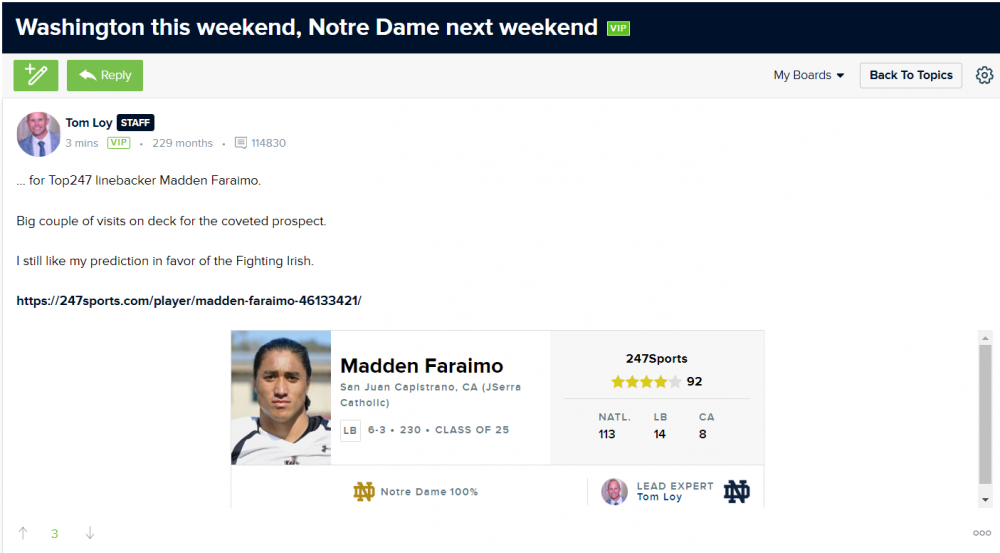Viewport: 1000px width, 553px height.
Task: Click Tom Loy's avatar photo
Action: pyautogui.click(x=39, y=134)
